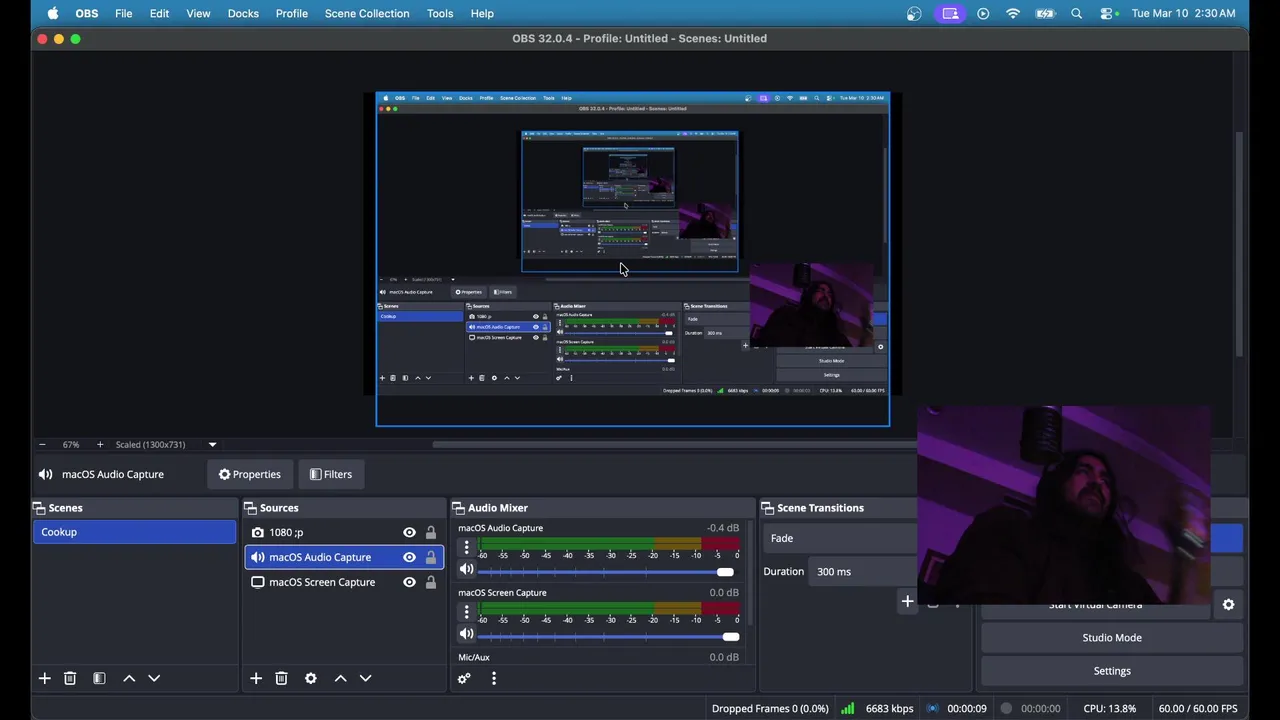Move scene down arrow in Scenes panel

point(154,678)
